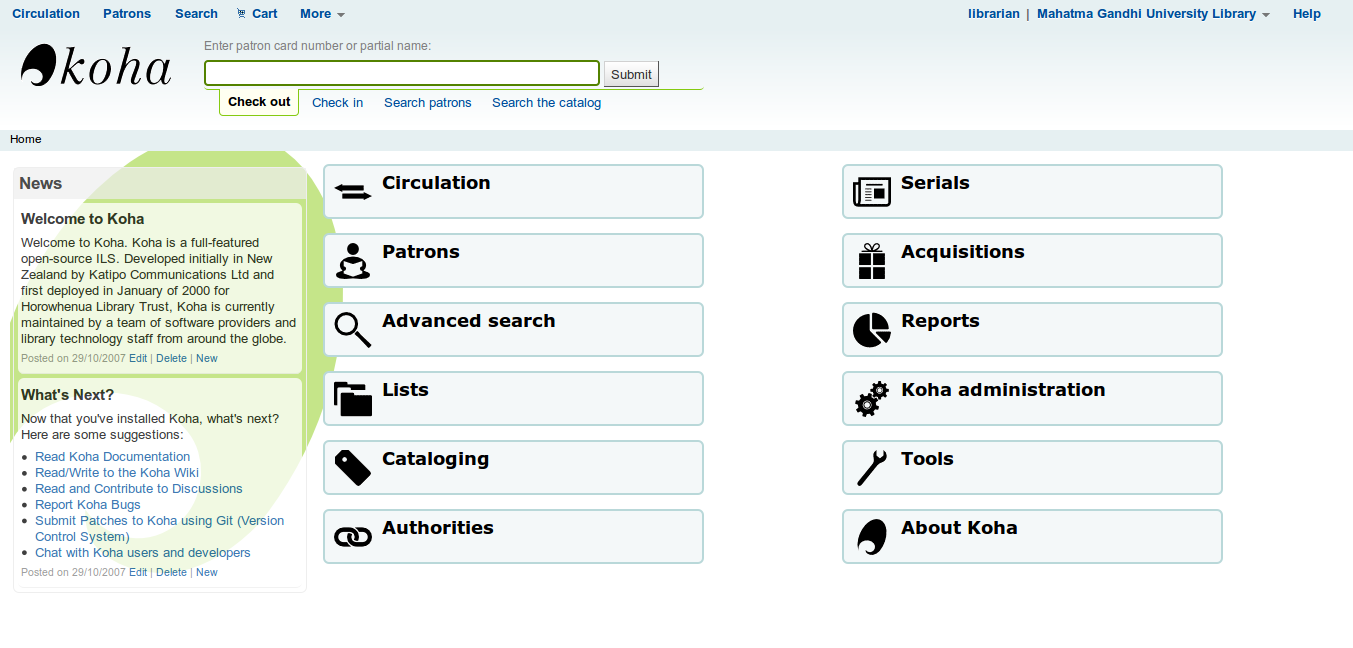
Task: Switch to Search the catalog tab
Action: 546,102
